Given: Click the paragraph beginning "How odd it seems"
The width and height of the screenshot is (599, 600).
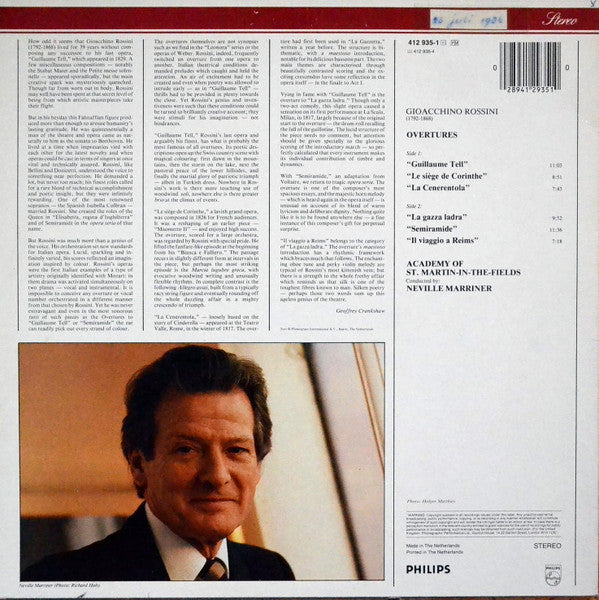Looking at the screenshot, I should pyautogui.click(x=80, y=73).
